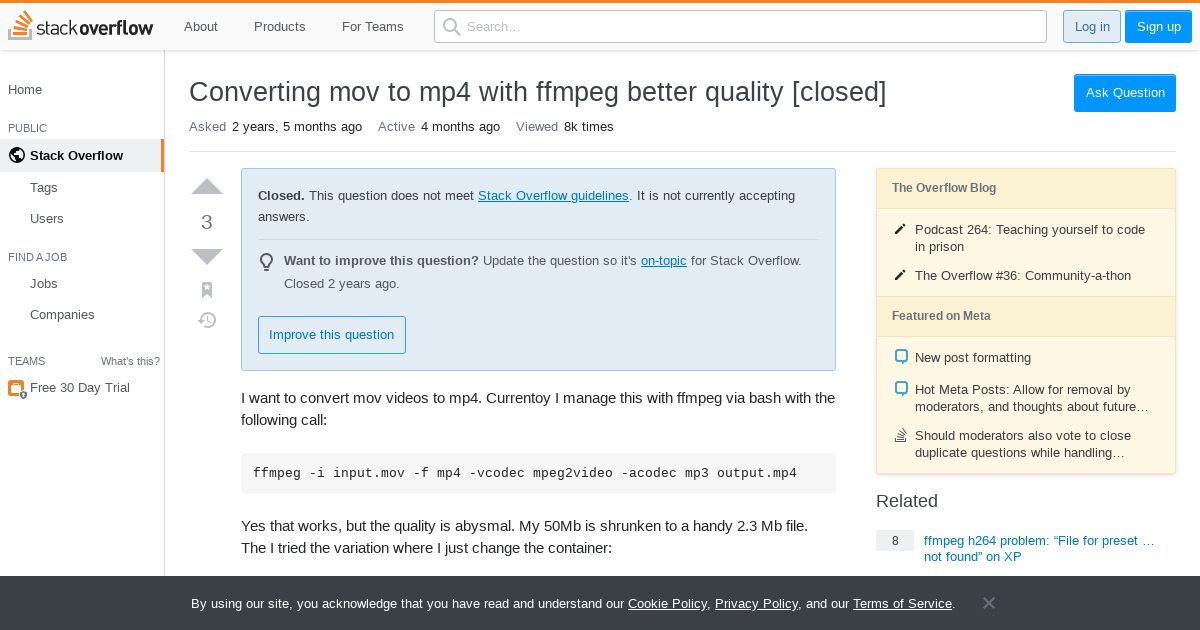Show the question activity history icon
Viewport: 1200px width, 630px height.
coord(207,320)
